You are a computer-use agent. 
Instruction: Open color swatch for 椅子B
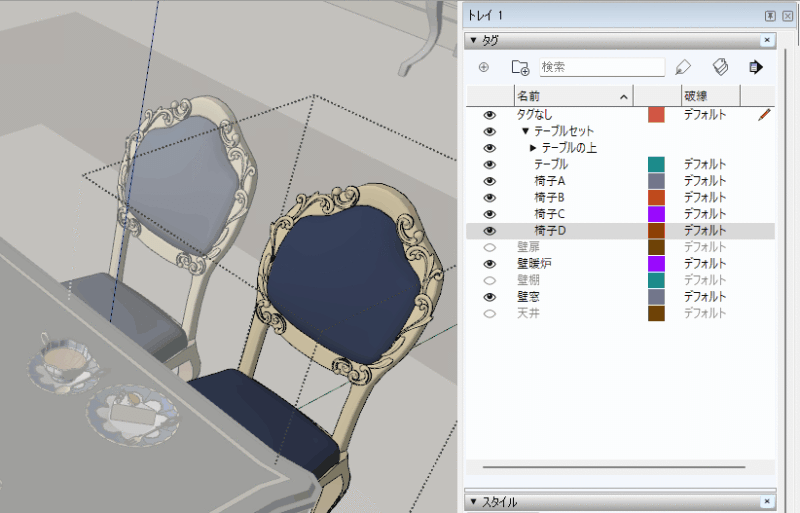click(656, 198)
